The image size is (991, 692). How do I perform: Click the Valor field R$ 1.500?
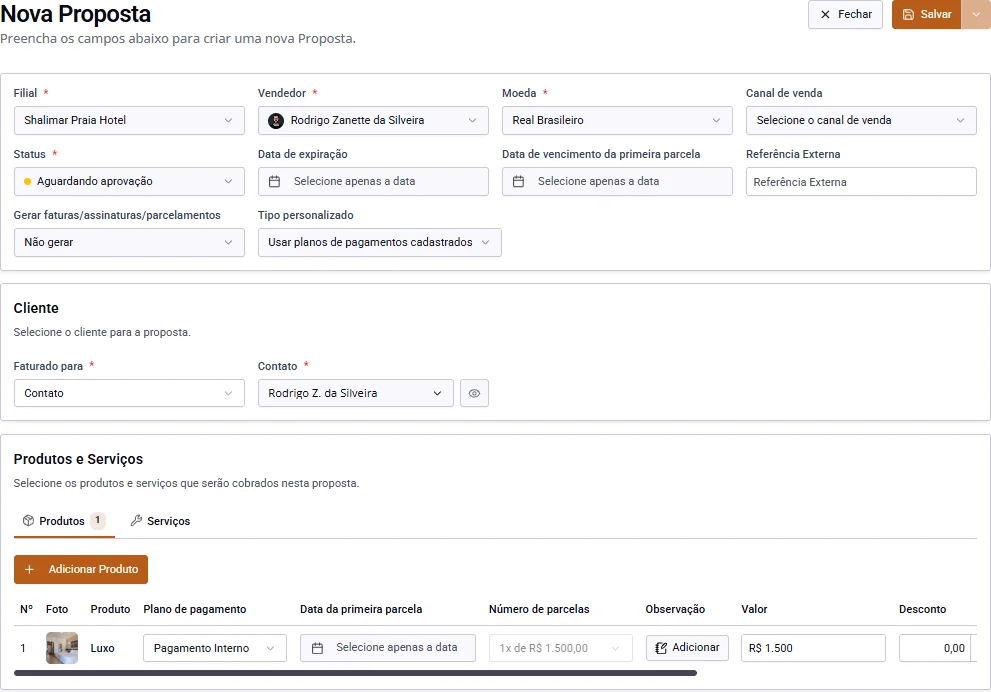(813, 648)
